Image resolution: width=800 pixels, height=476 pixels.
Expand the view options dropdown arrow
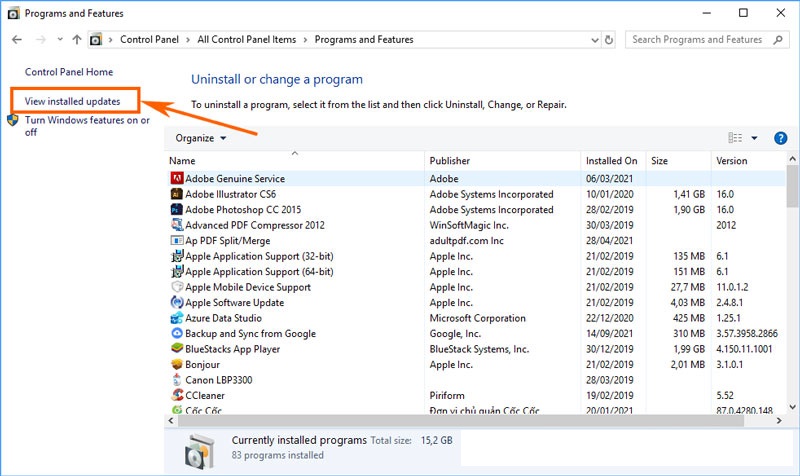[x=754, y=138]
